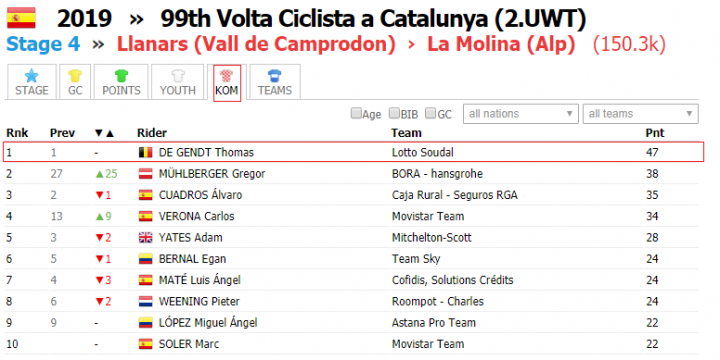Image resolution: width=720 pixels, height=360 pixels.
Task: Click the polka dot KOM jersey icon
Action: pos(227,75)
